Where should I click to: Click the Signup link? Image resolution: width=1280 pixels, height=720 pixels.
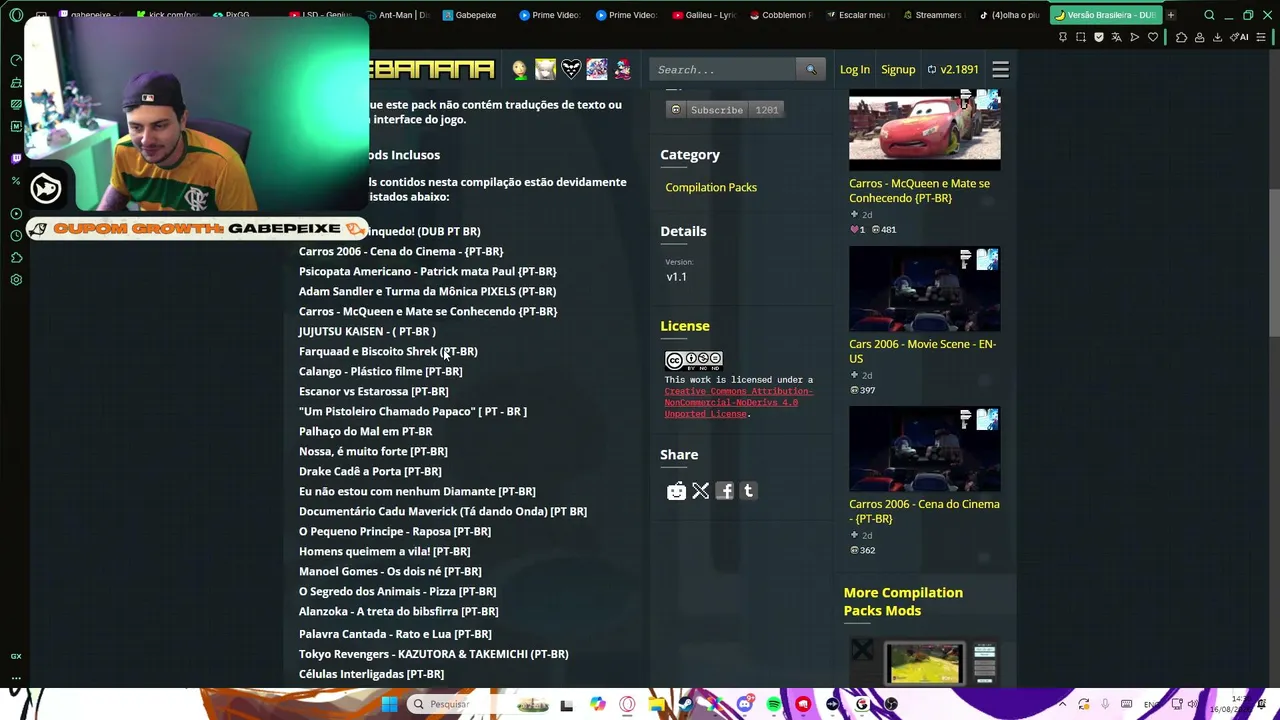(898, 69)
